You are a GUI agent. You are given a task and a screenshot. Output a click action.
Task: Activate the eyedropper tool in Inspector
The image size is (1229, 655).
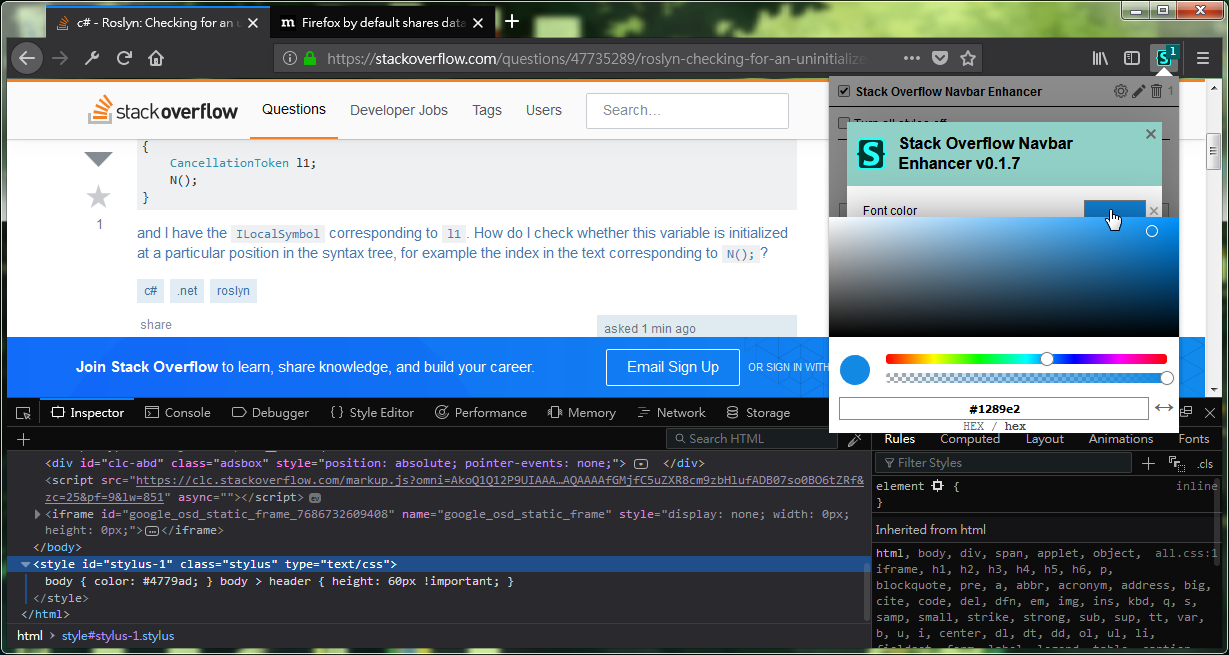(855, 439)
